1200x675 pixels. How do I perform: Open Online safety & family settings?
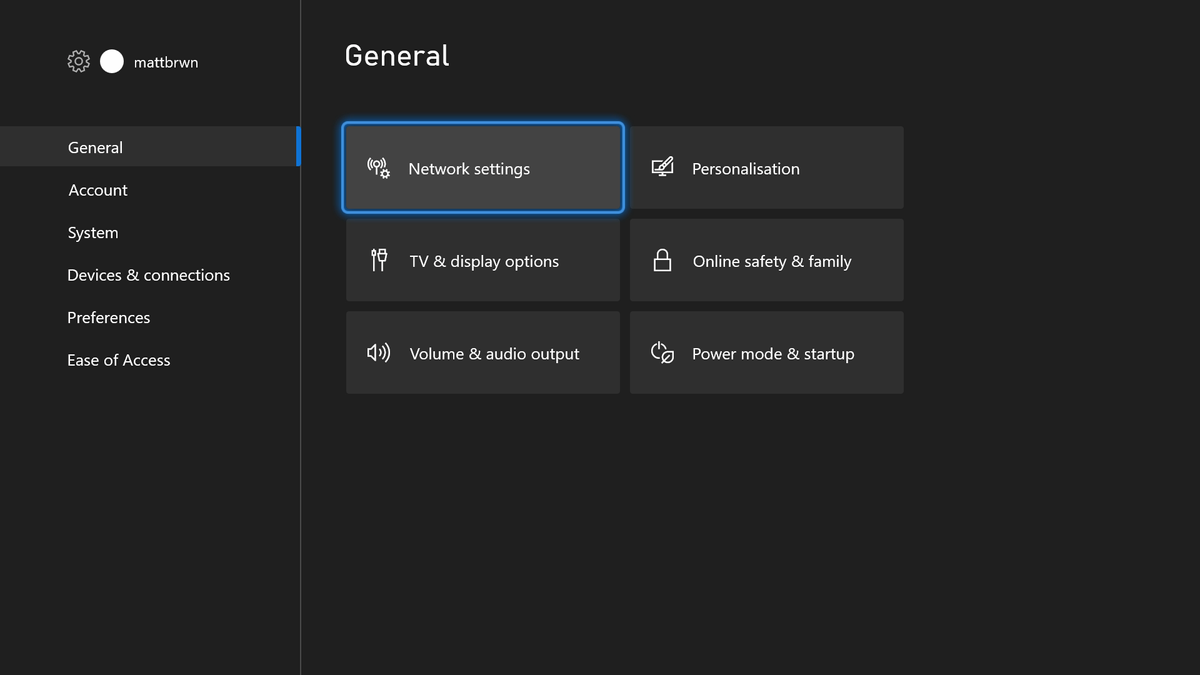coord(766,260)
